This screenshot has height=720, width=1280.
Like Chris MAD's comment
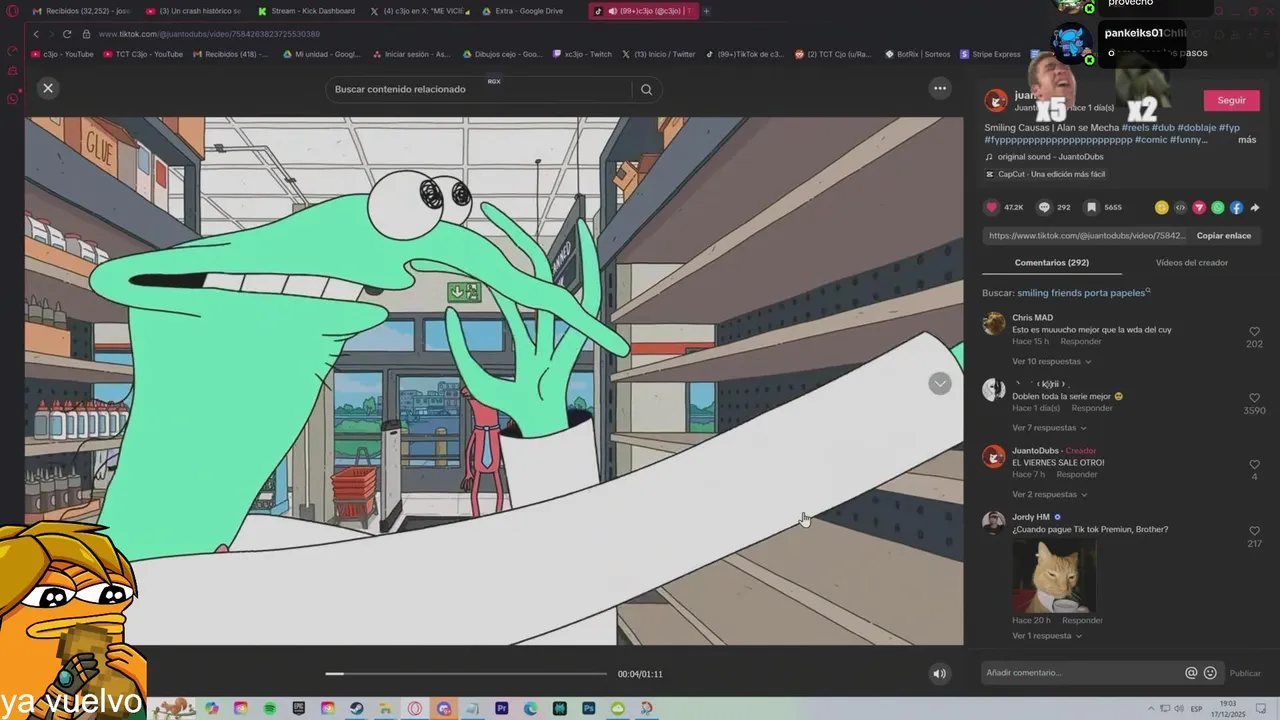point(1254,331)
